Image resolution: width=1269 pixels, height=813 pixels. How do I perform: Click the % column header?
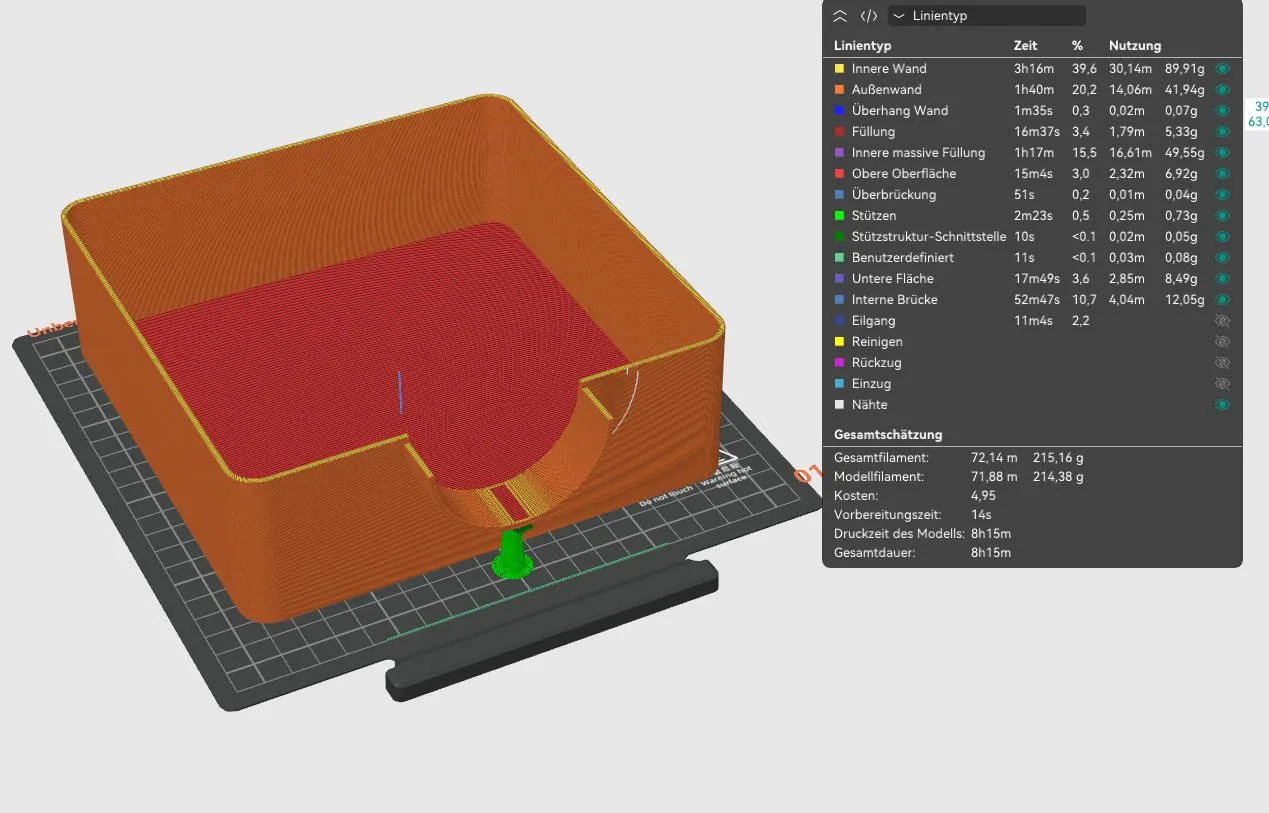tap(1078, 46)
